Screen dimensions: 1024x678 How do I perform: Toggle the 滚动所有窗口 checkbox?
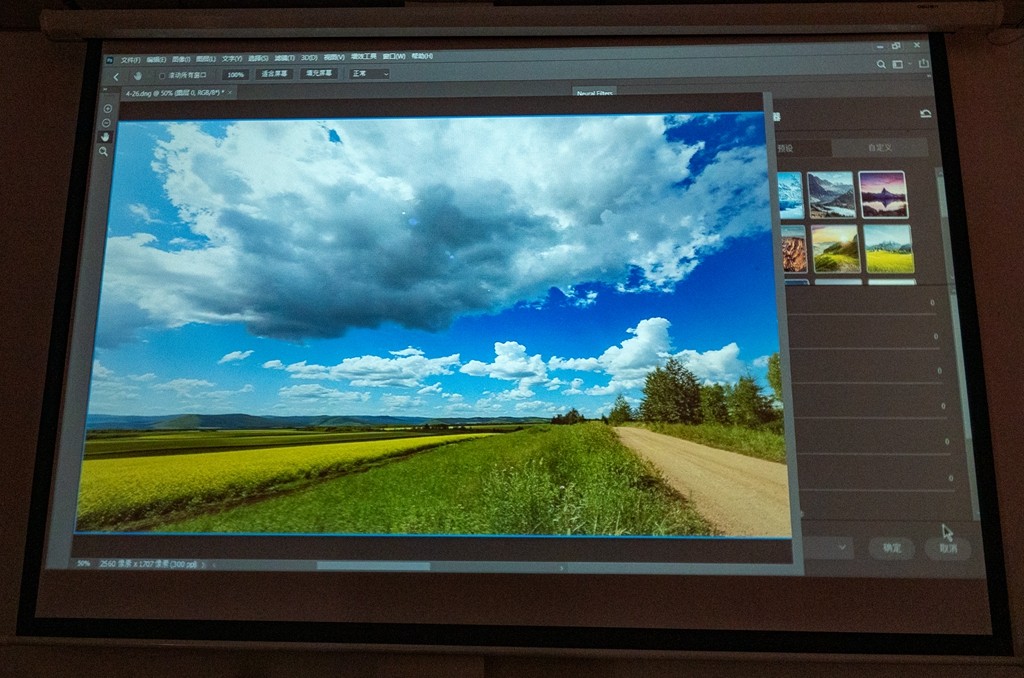point(162,75)
